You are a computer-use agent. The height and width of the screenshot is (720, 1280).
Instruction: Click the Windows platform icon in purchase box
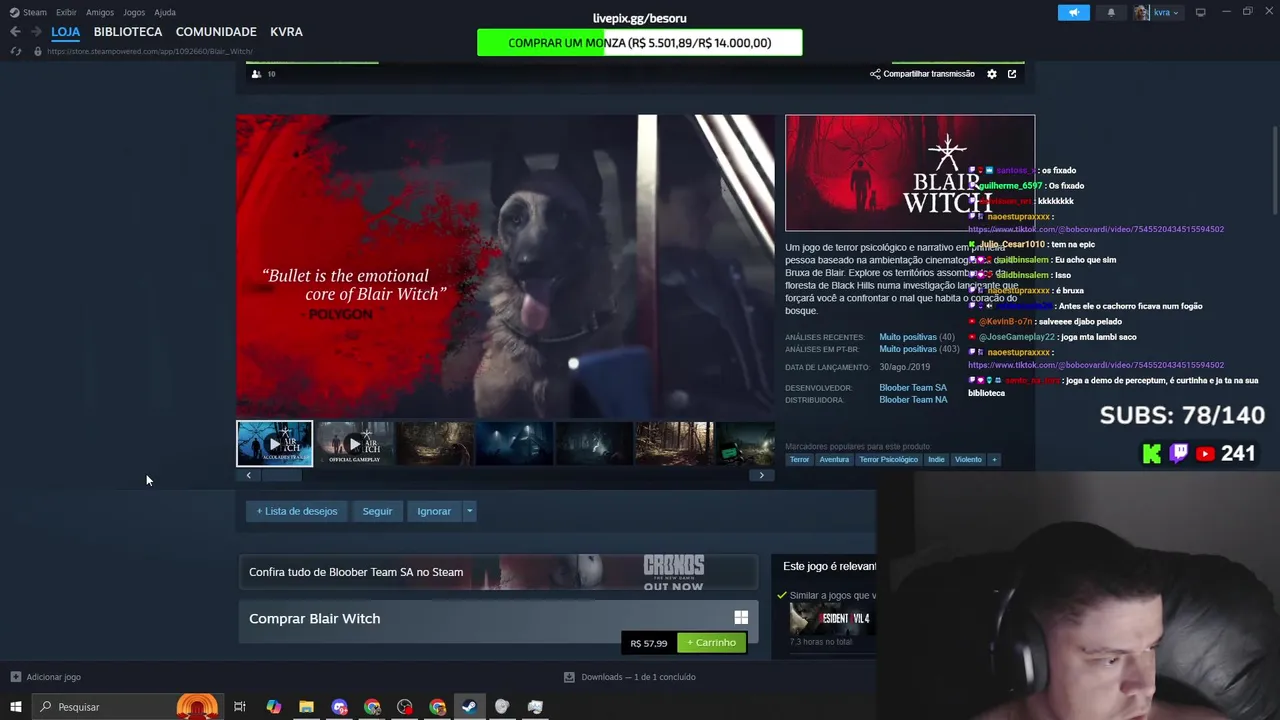pos(741,618)
